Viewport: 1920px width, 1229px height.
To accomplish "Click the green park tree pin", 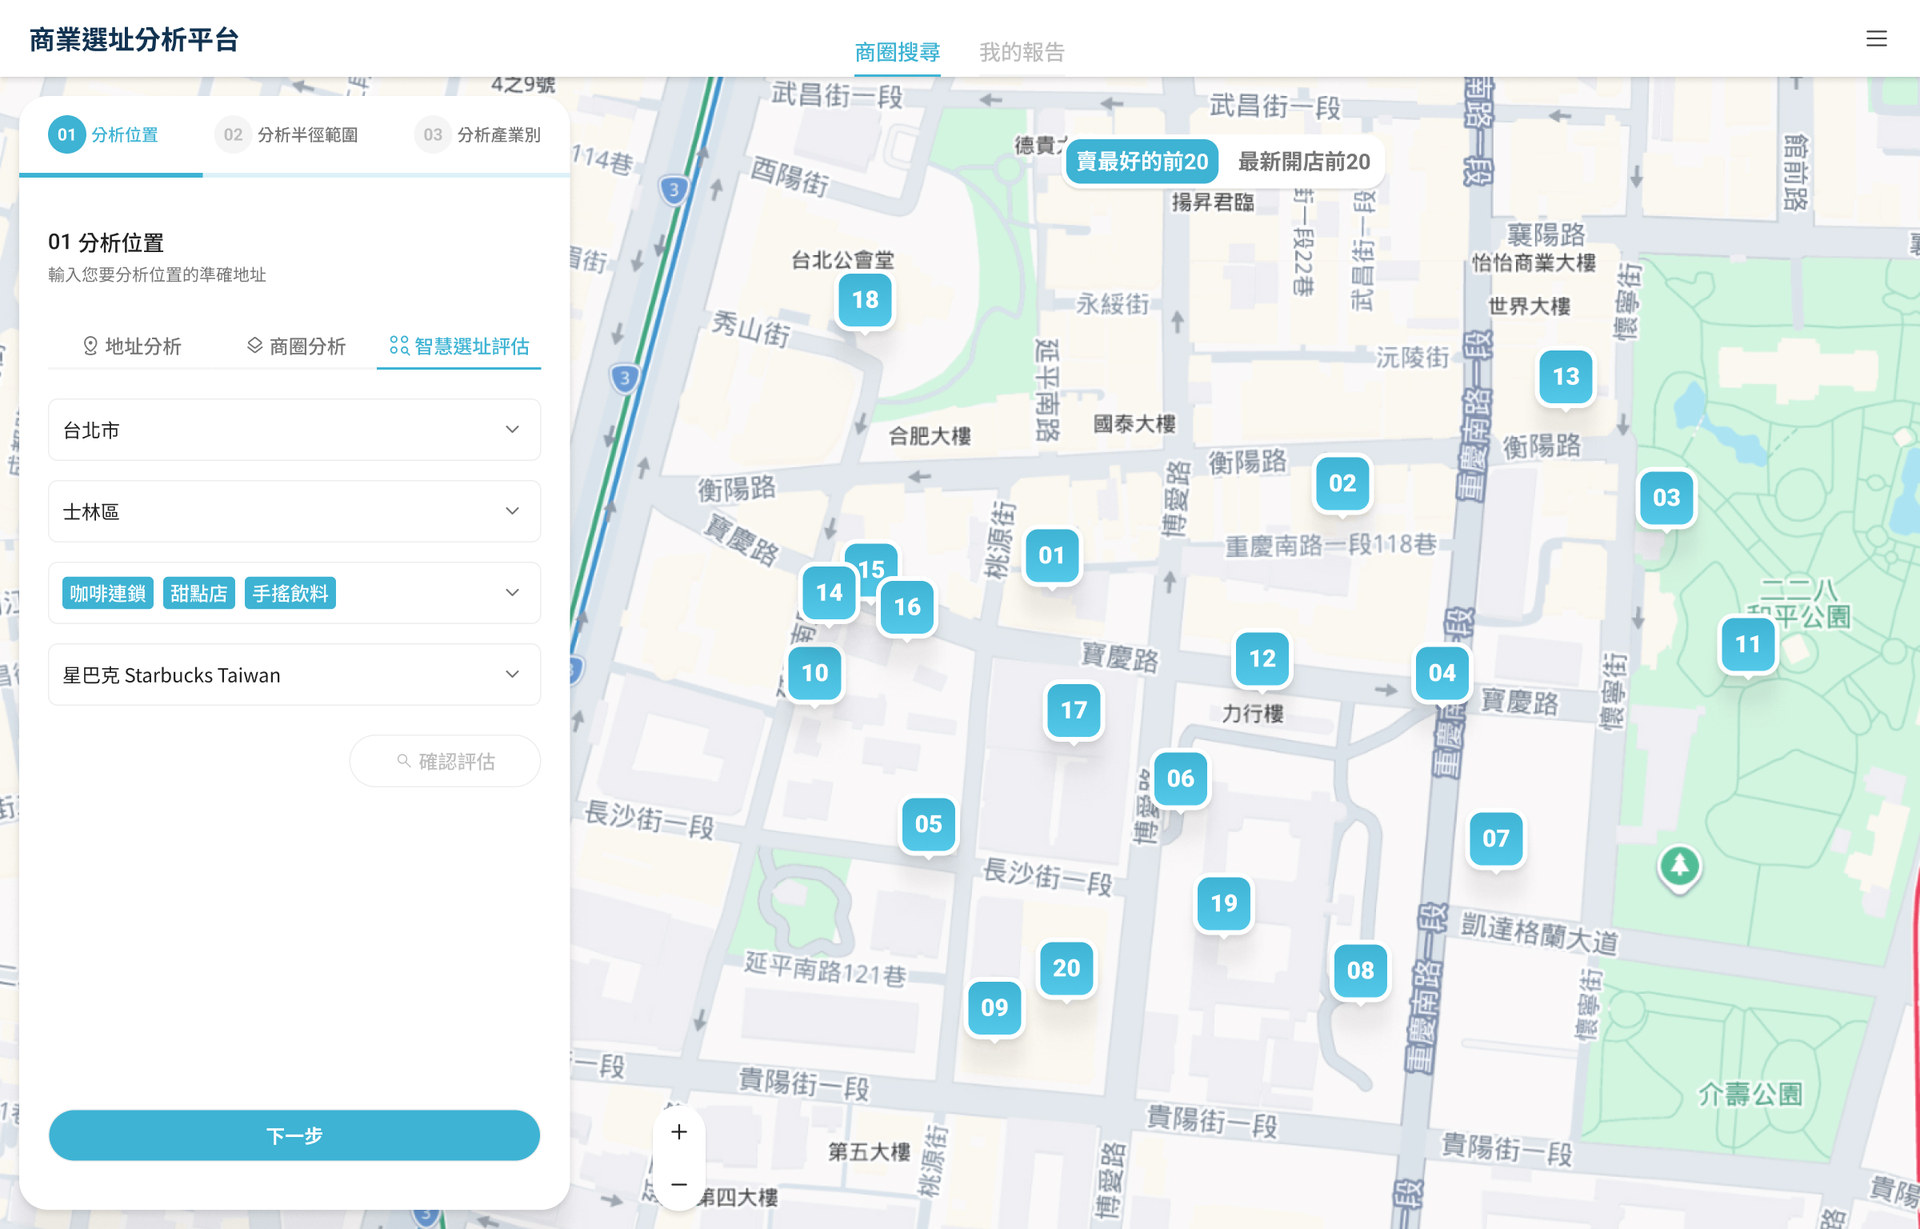I will pos(1679,867).
